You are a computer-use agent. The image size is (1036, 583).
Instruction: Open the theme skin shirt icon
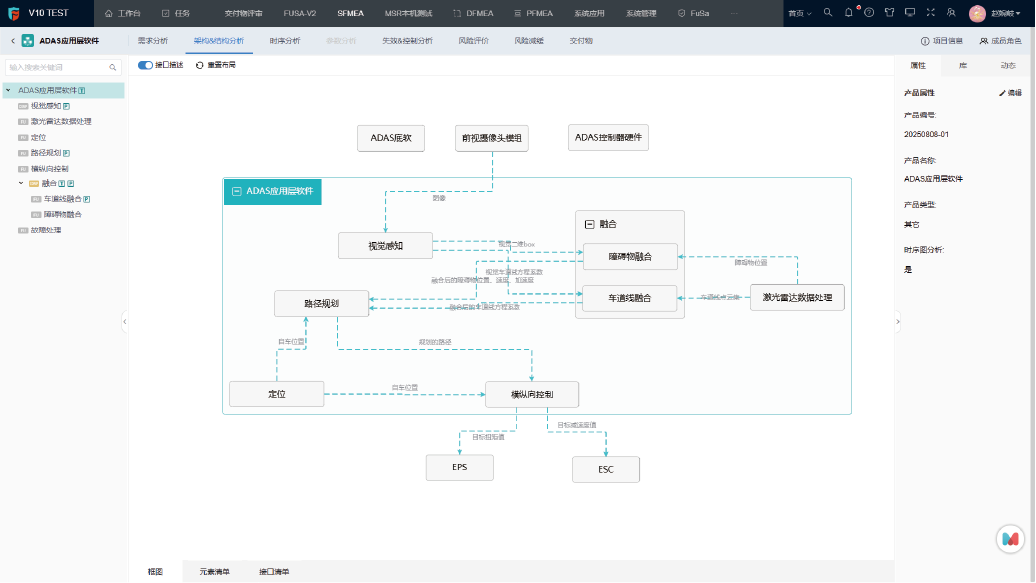pyautogui.click(x=888, y=13)
